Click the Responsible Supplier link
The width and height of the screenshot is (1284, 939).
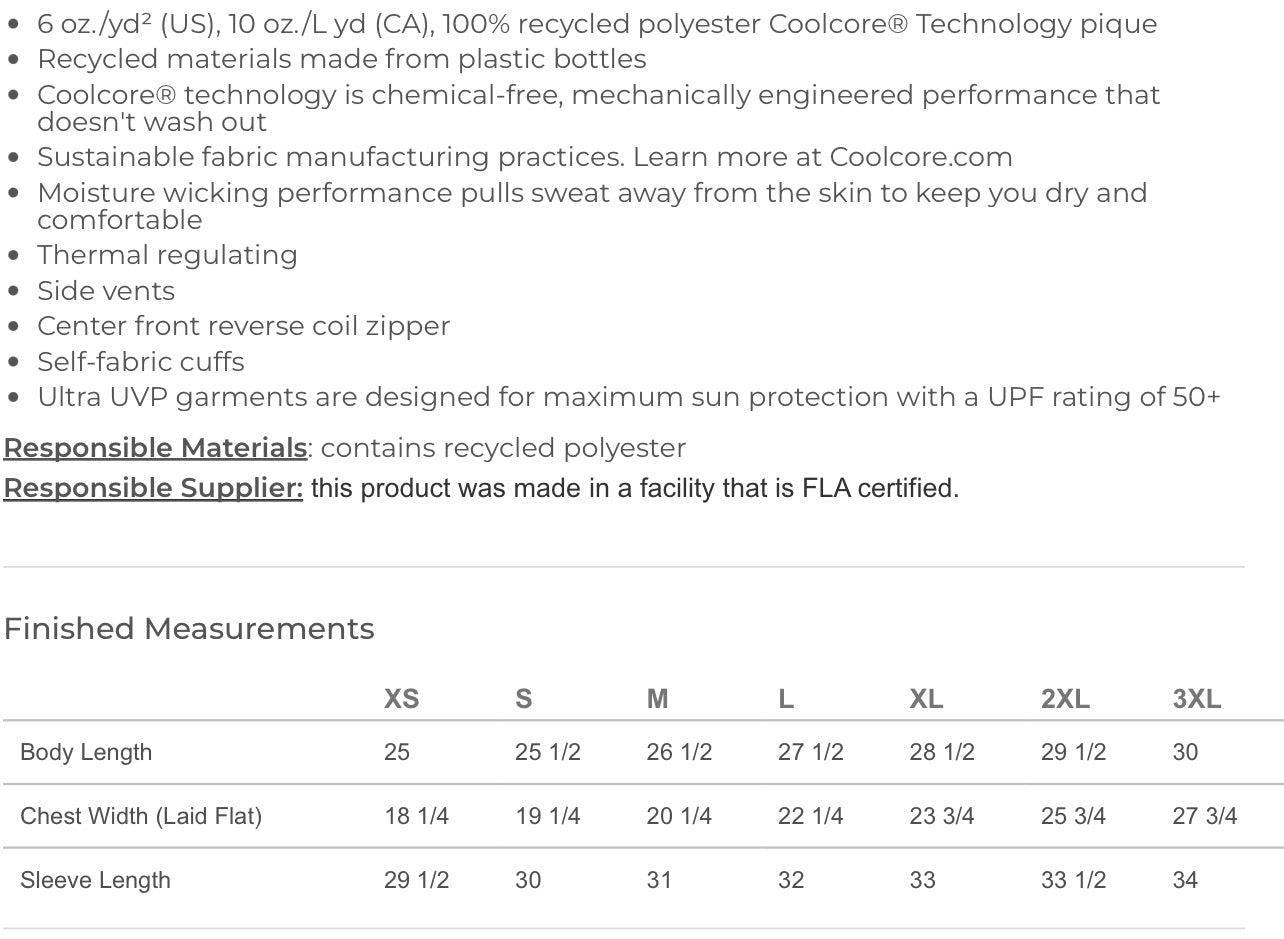click(153, 488)
